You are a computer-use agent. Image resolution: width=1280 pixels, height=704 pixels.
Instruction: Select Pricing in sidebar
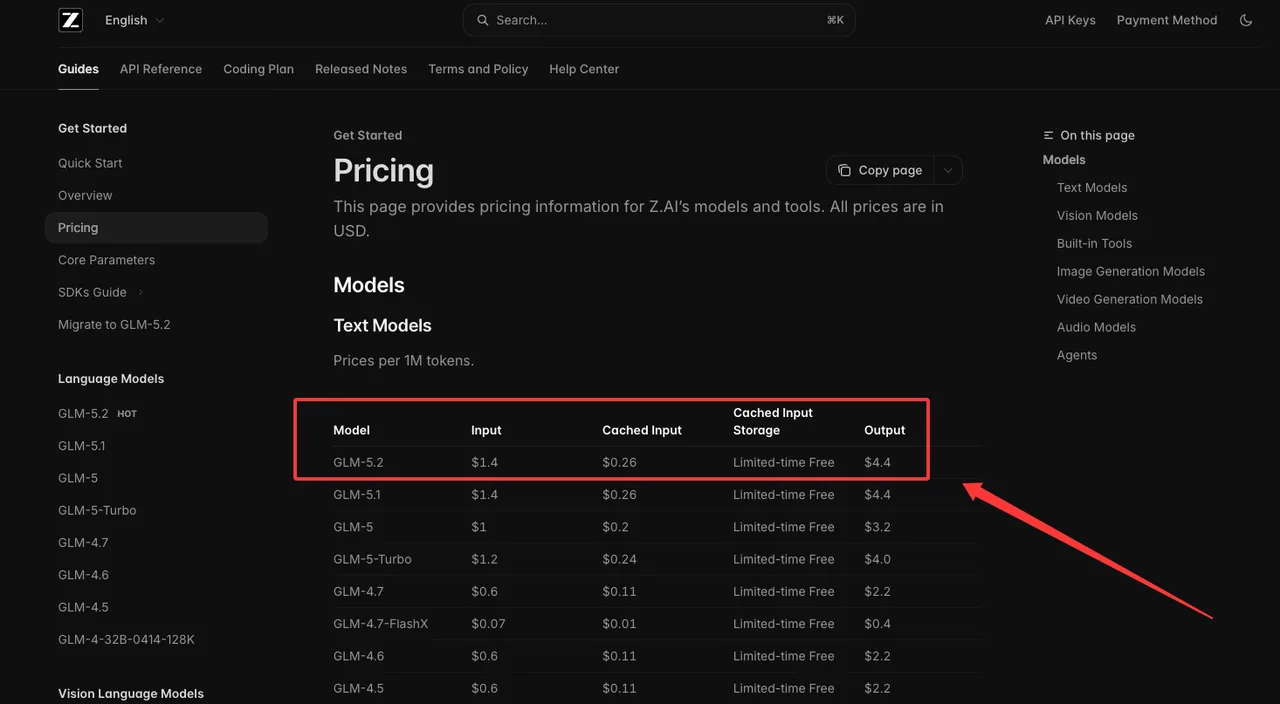tap(156, 227)
